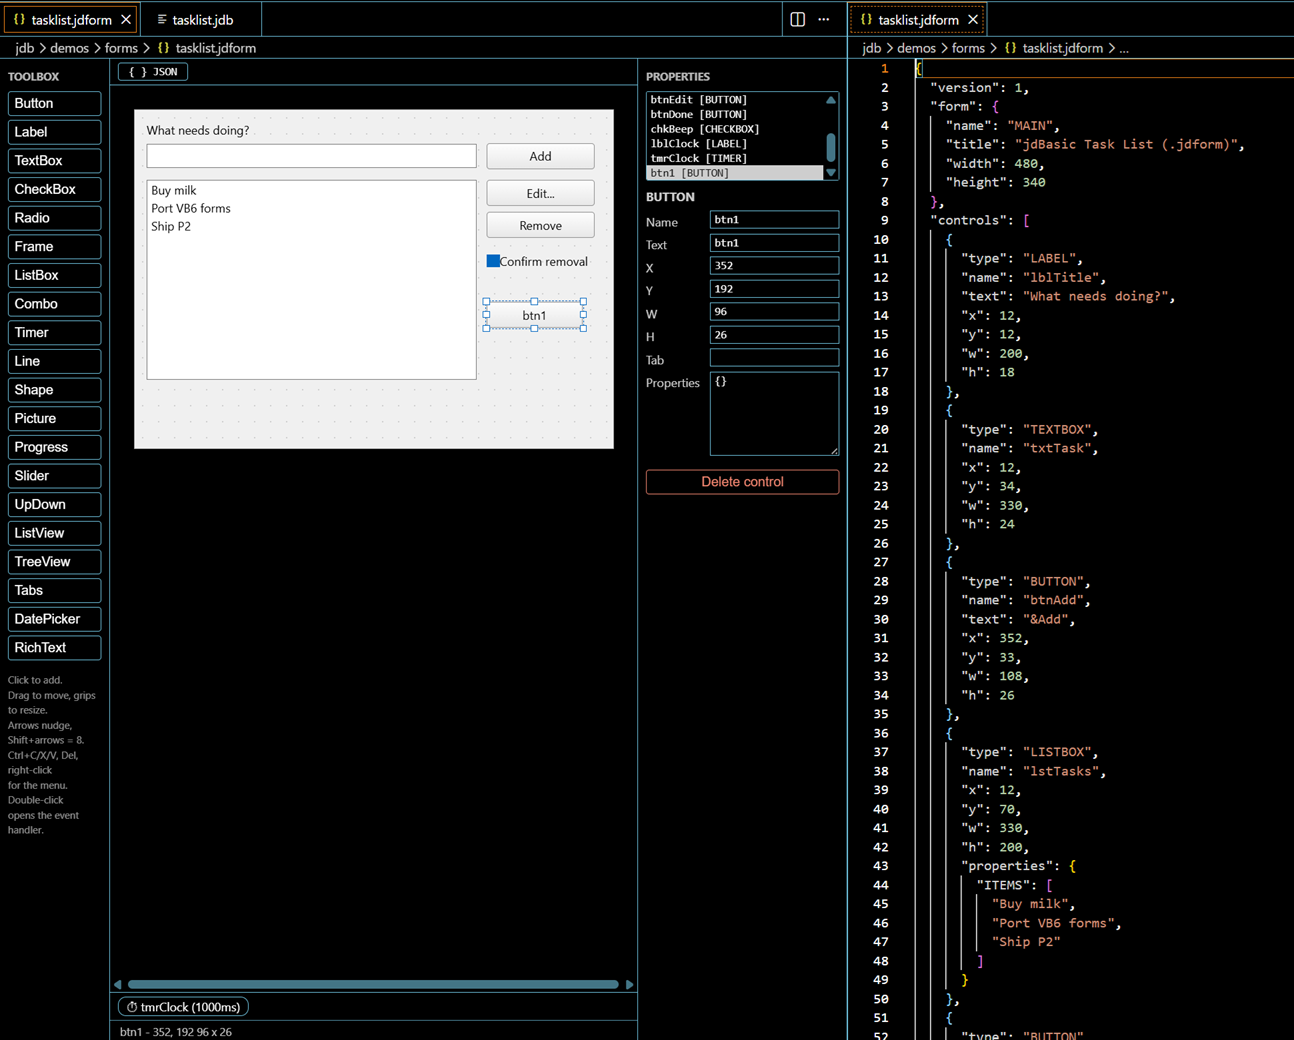Add a Timer from the toolbox

point(54,333)
